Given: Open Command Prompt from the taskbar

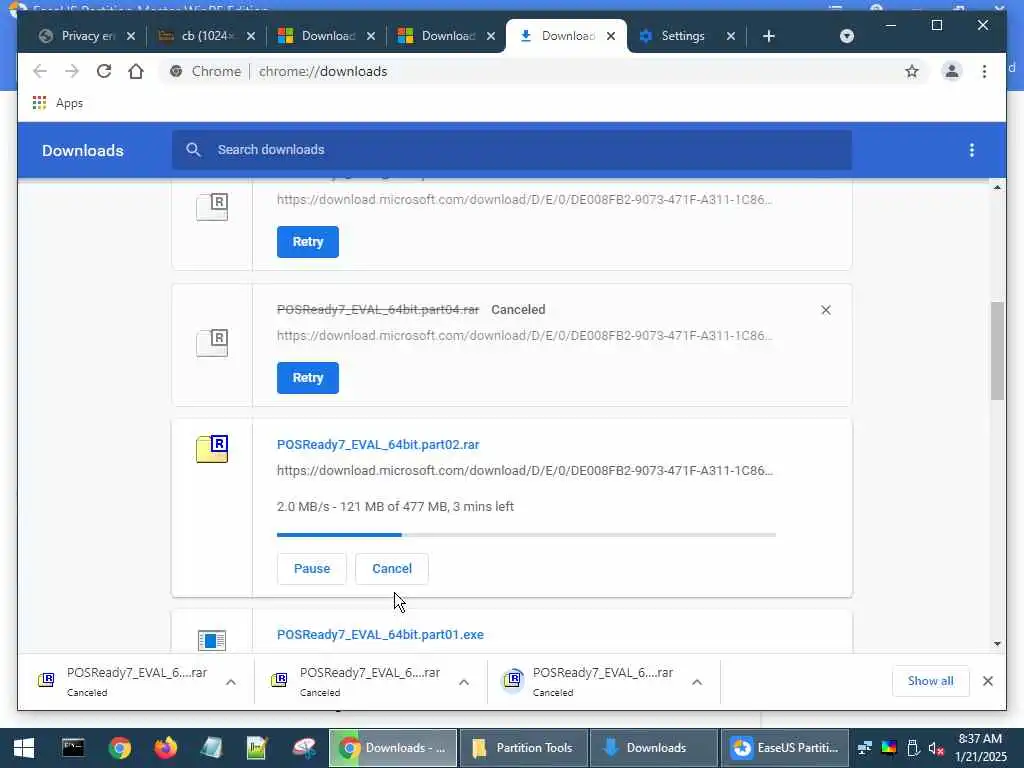Looking at the screenshot, I should (73, 748).
